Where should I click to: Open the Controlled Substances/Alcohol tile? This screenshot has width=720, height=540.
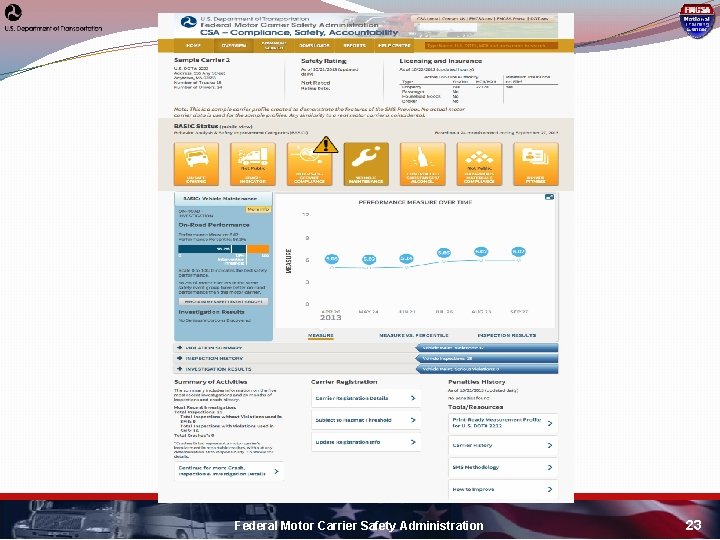click(x=422, y=164)
